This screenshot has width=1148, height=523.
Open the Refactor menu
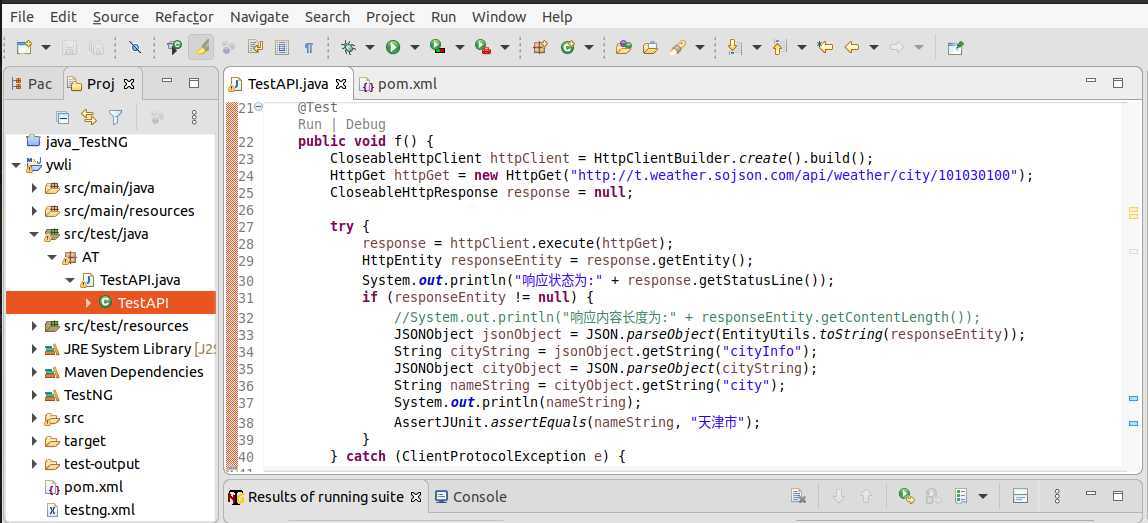(184, 17)
